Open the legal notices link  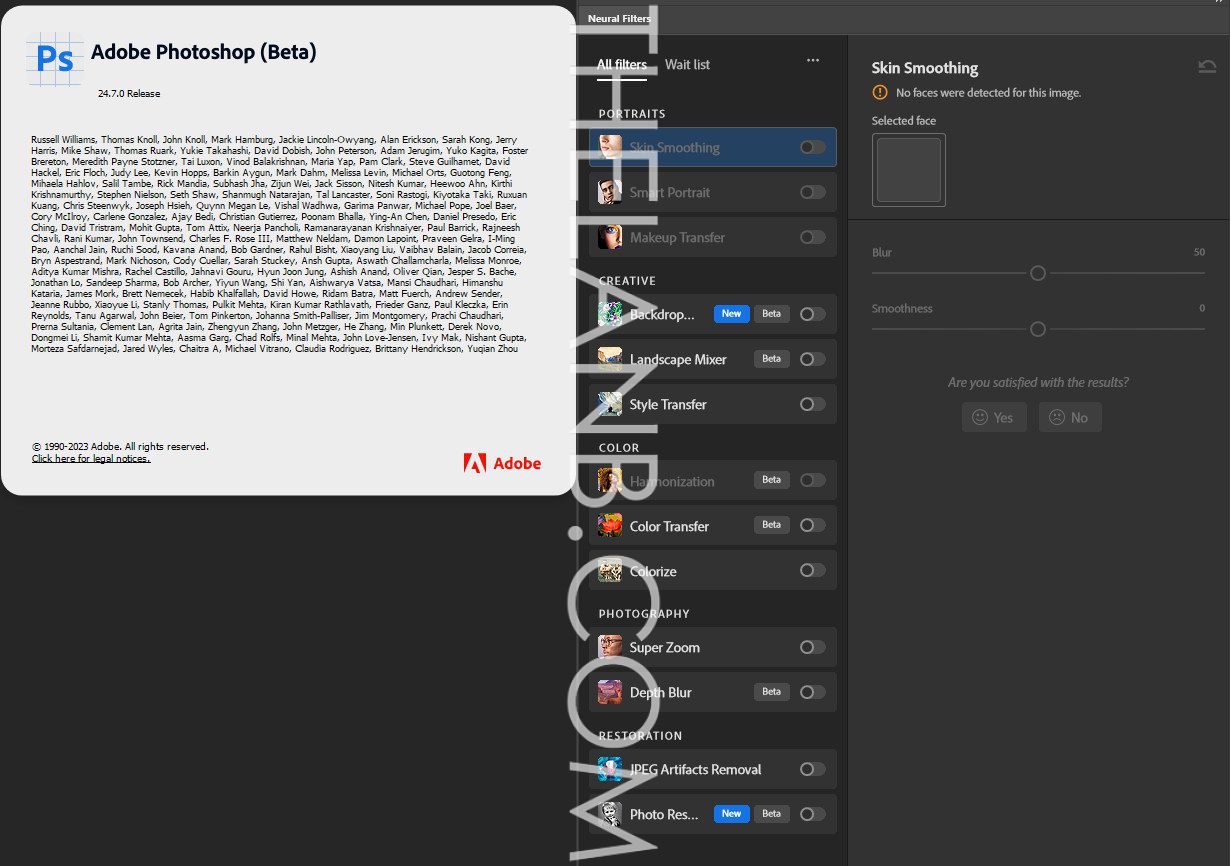91,459
